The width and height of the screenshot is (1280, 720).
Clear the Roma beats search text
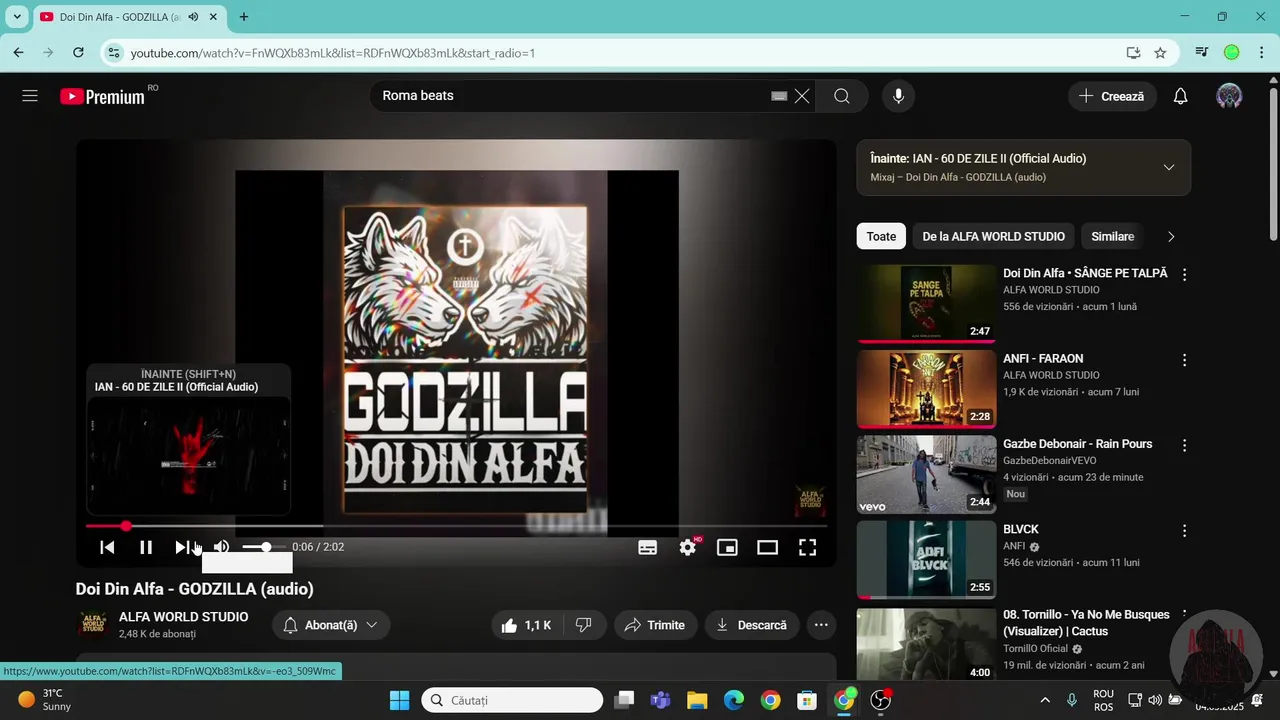click(x=802, y=96)
